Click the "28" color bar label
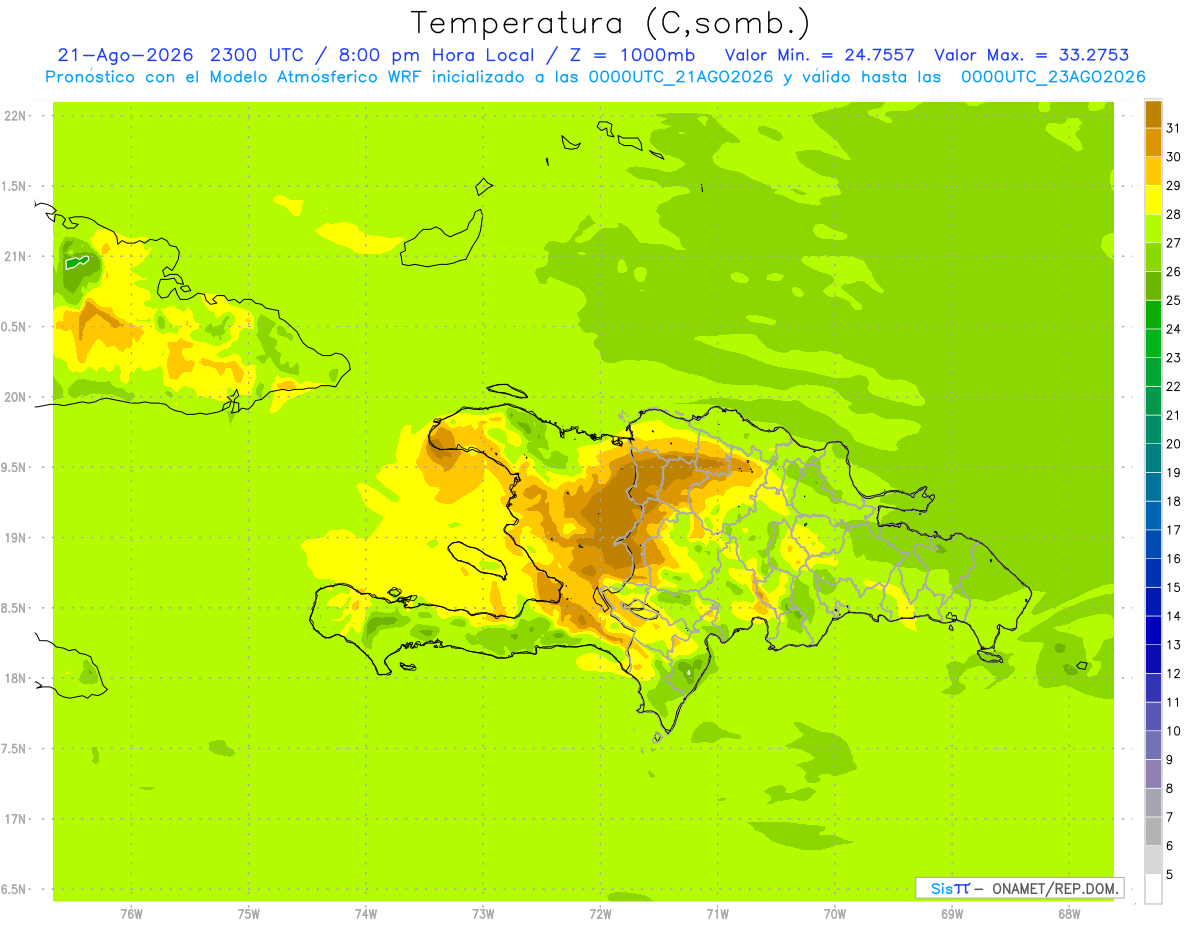1200x927 pixels. pyautogui.click(x=1173, y=214)
